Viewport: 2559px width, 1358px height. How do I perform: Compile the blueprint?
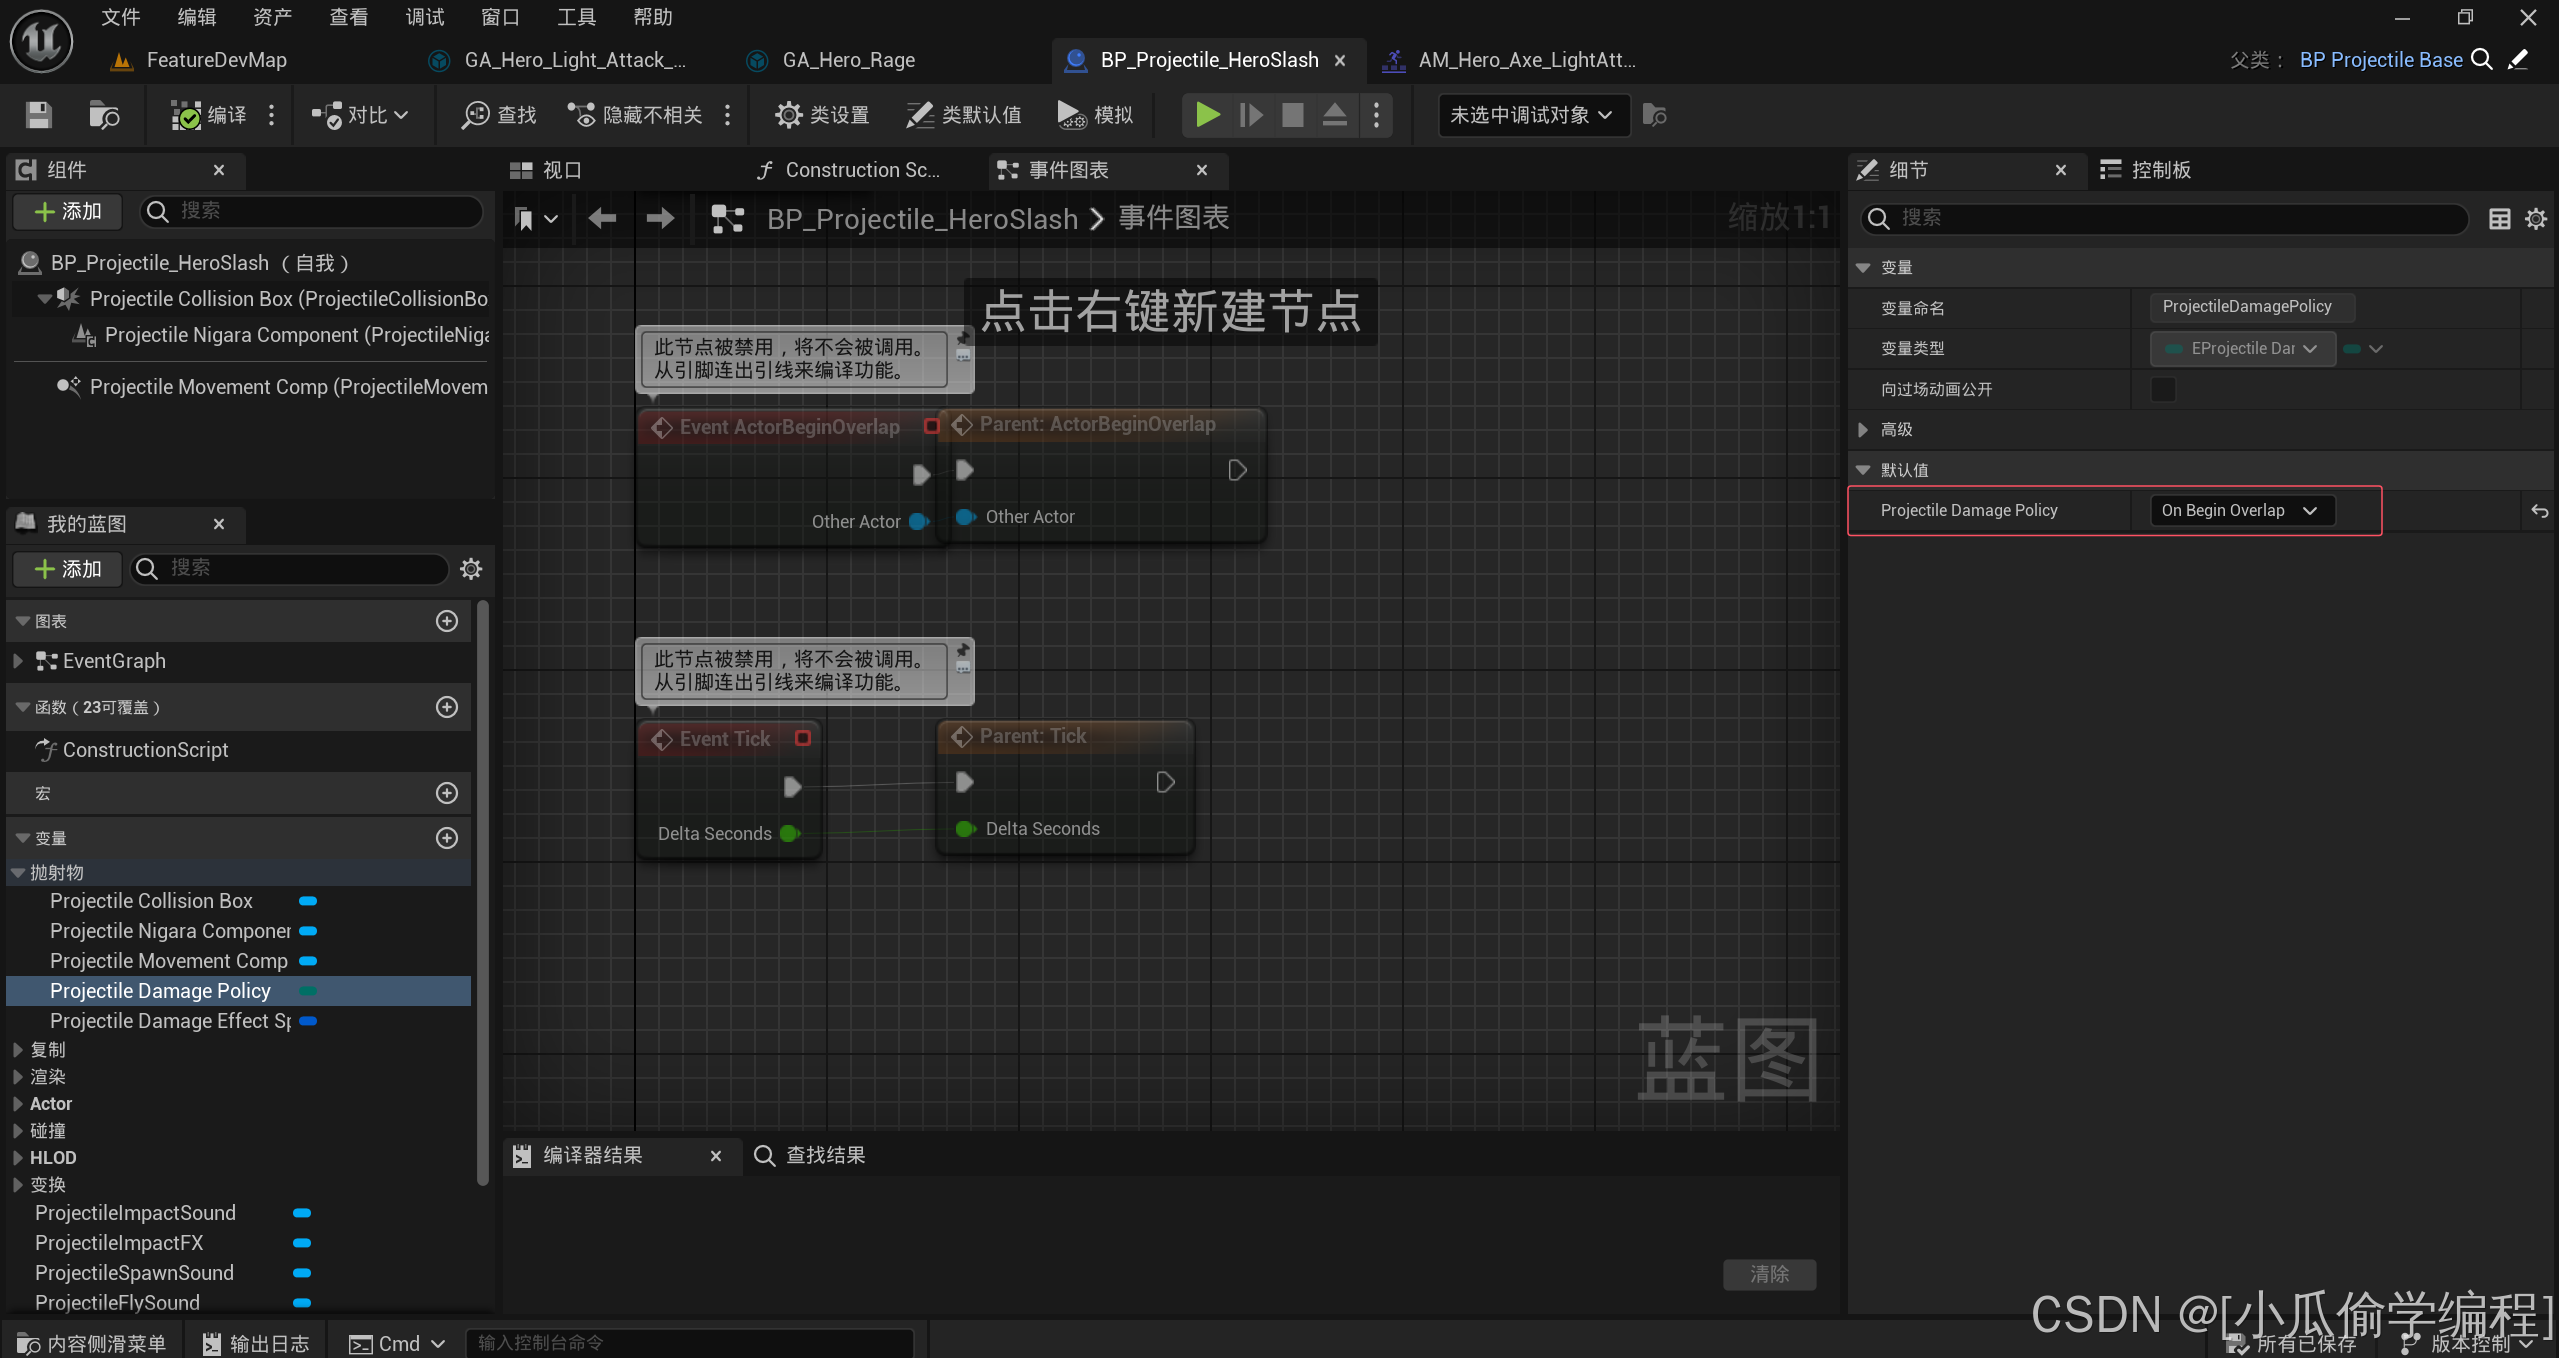tap(208, 115)
